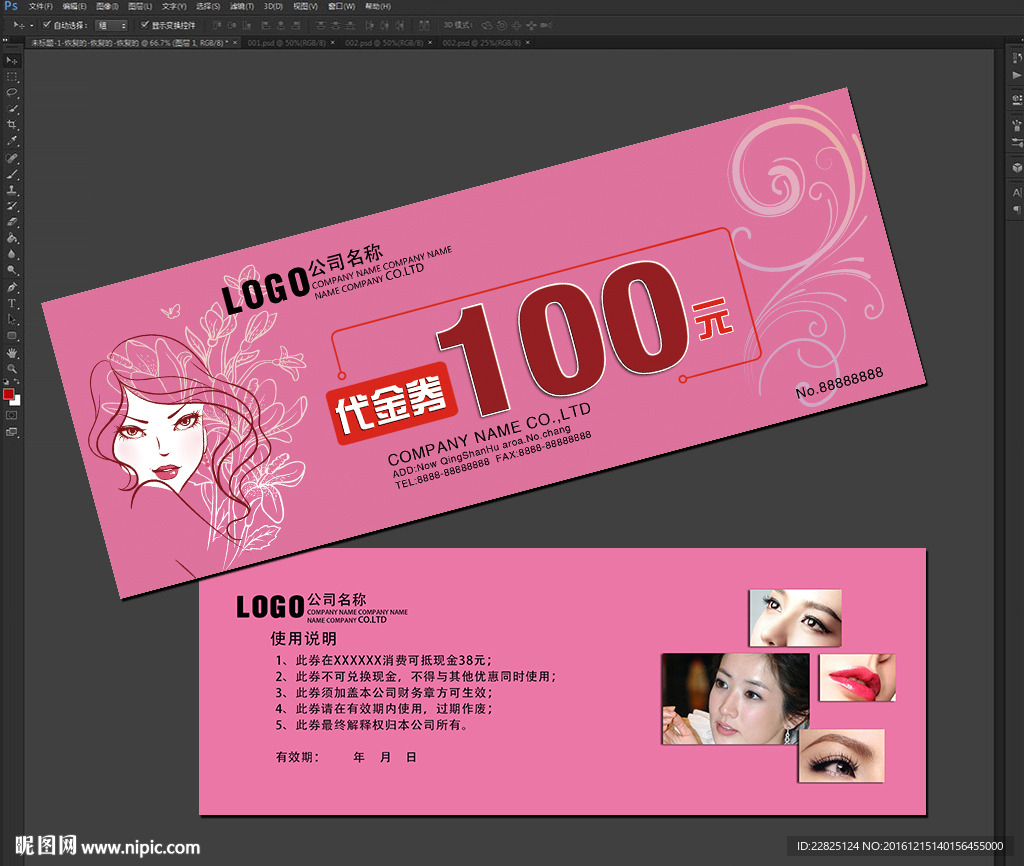Viewport: 1024px width, 866px height.
Task: Open Move tool preset picker arrow
Action: pyautogui.click(x=31, y=24)
